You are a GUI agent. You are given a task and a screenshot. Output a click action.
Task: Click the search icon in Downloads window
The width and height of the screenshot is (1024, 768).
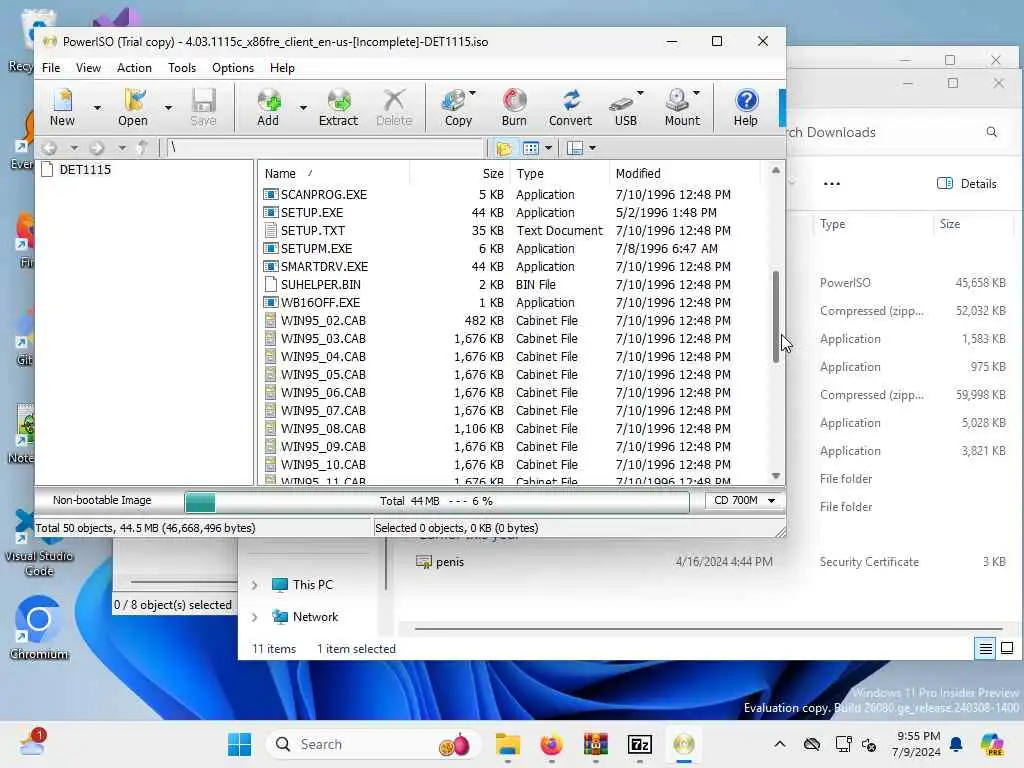pyautogui.click(x=991, y=133)
